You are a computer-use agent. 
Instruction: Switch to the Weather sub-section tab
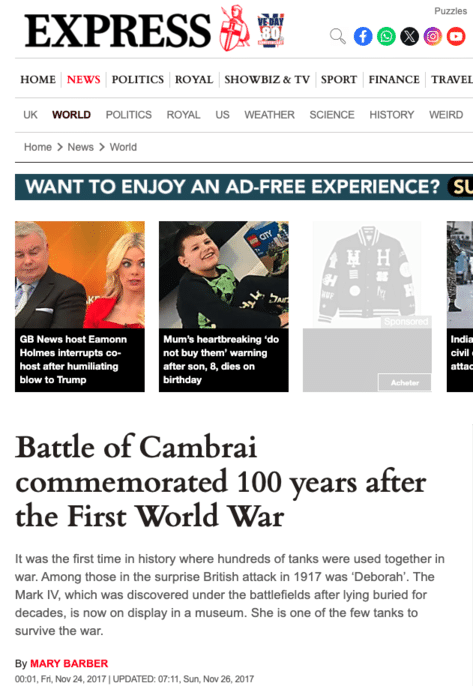pyautogui.click(x=270, y=115)
